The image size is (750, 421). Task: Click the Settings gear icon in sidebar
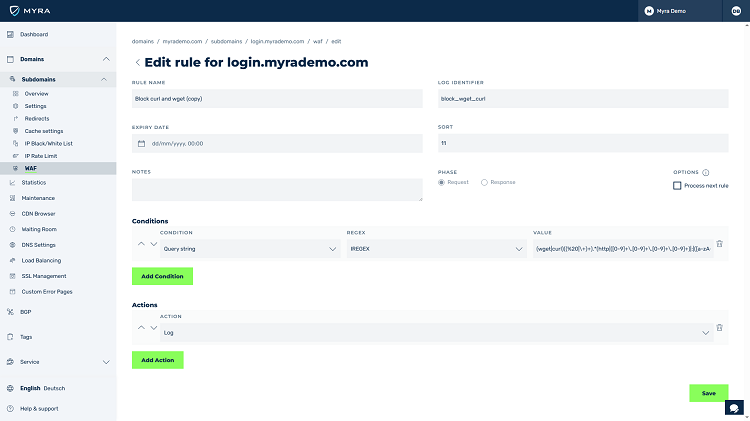15,106
